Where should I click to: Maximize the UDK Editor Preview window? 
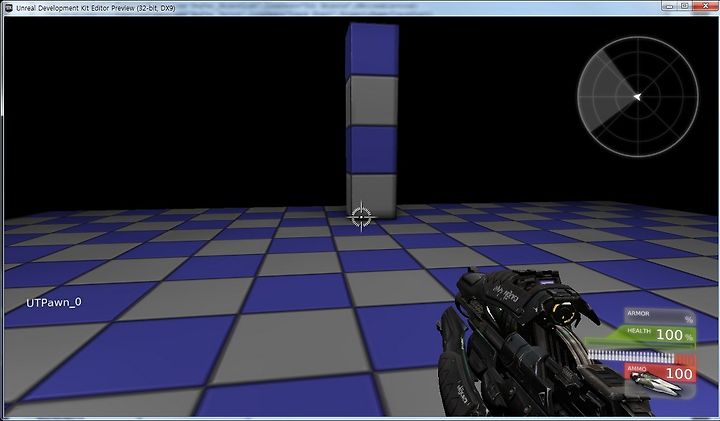[685, 6]
